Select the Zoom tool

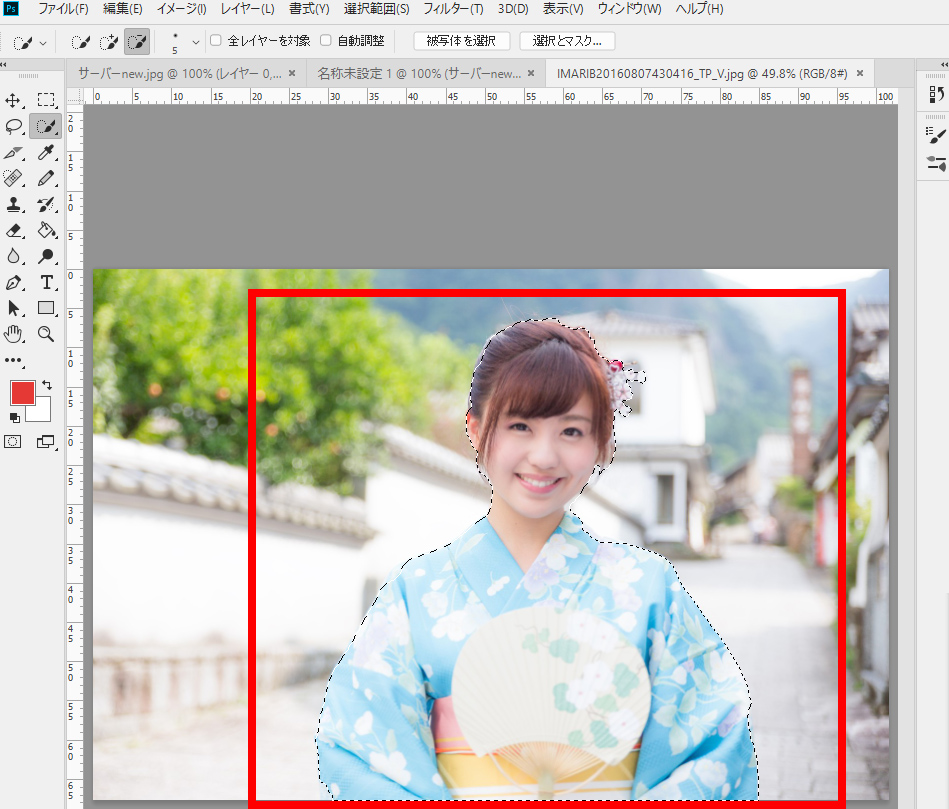tap(47, 334)
